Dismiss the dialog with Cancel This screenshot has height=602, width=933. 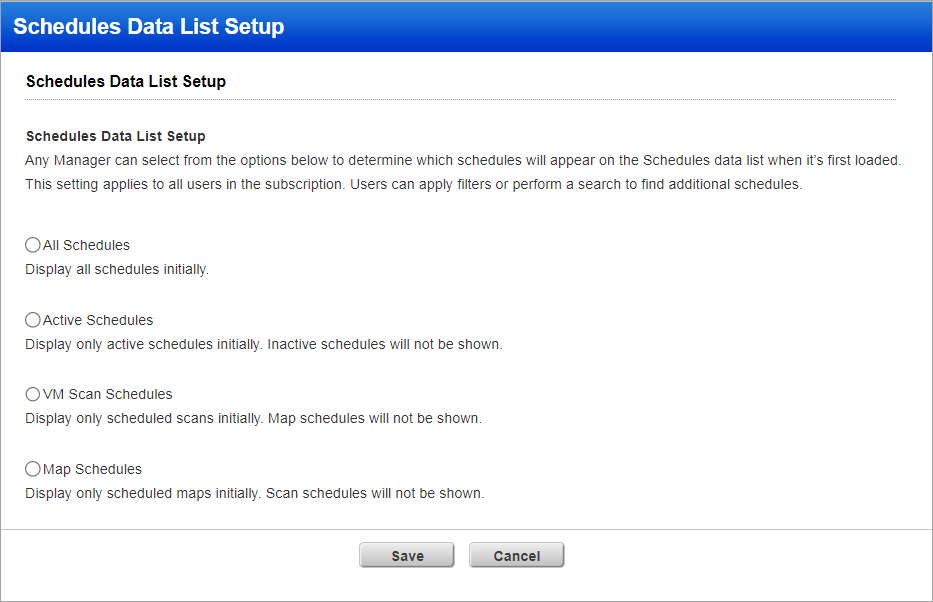516,554
